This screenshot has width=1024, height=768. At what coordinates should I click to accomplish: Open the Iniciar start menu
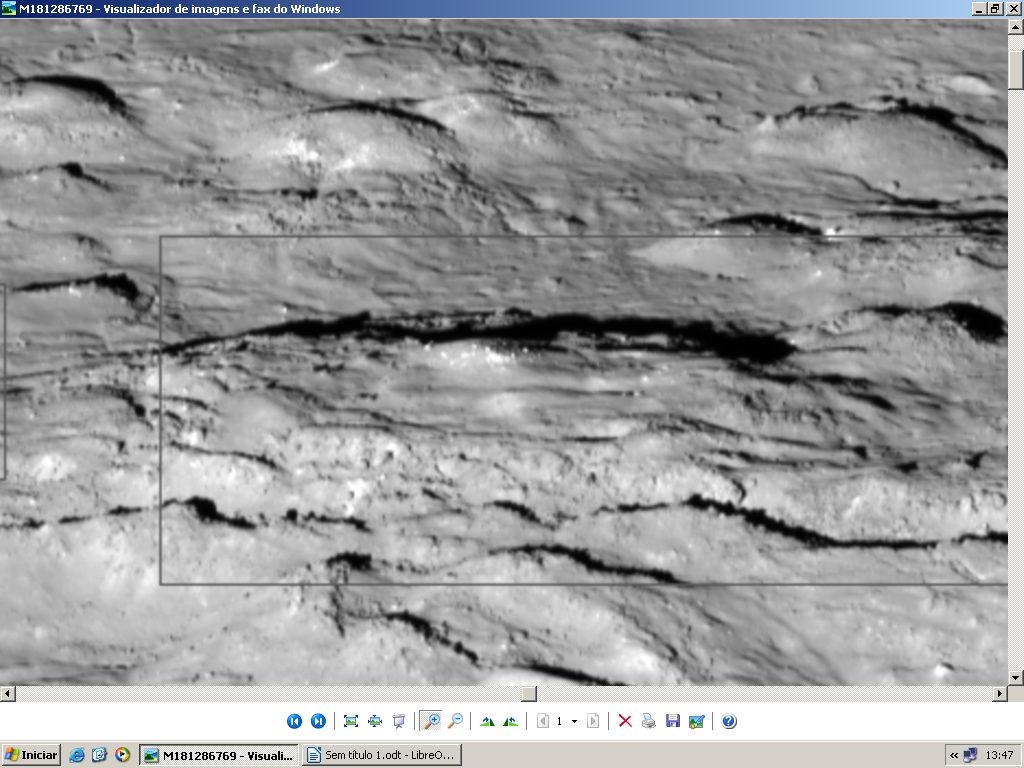[31, 755]
